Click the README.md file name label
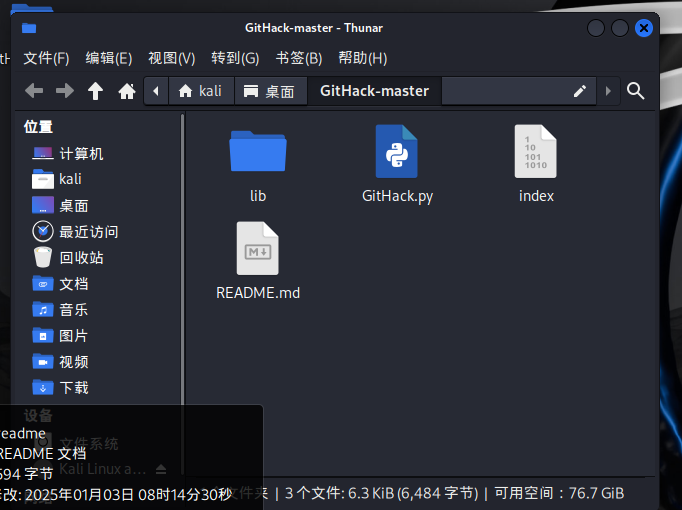 (x=258, y=293)
